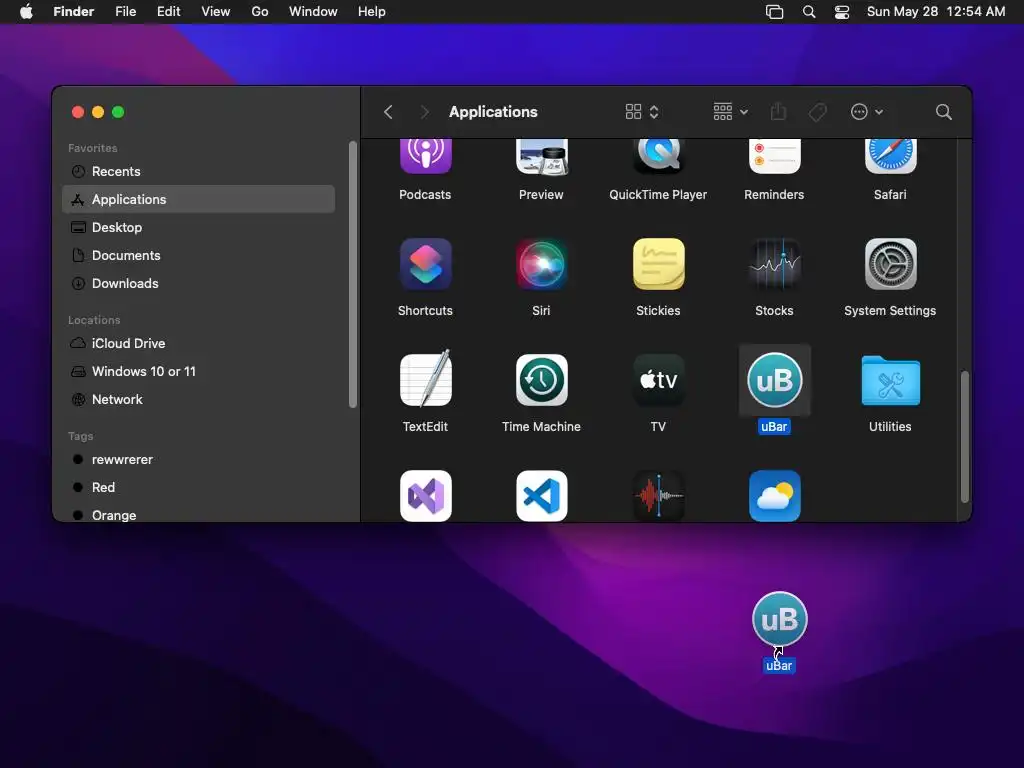Select the Reminders app icon
This screenshot has height=768, width=1024.
pos(775,156)
